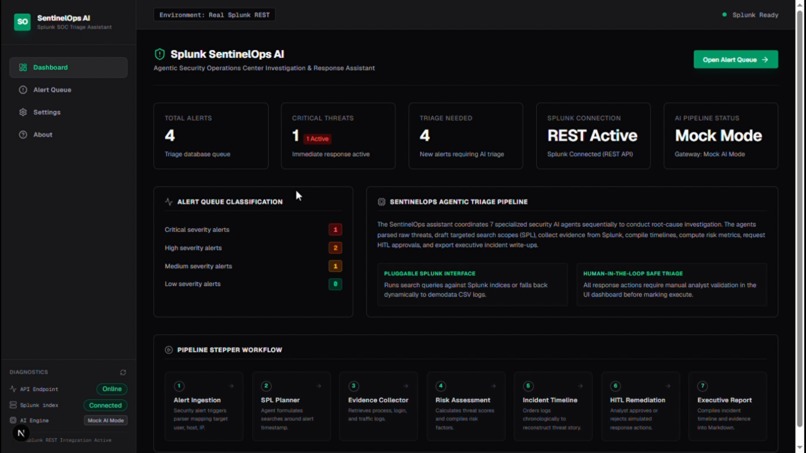Click the Medium severity alerts row label
This screenshot has height=453, width=806.
pos(198,266)
